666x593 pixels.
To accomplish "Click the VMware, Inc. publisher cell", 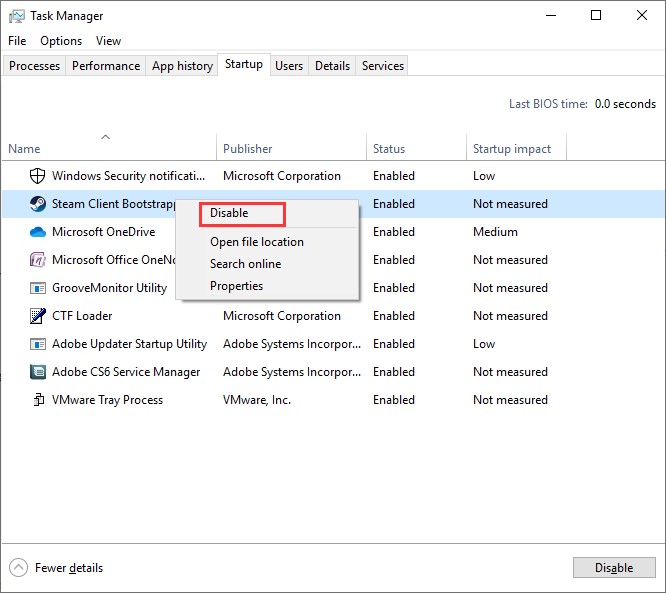I will tap(257, 400).
